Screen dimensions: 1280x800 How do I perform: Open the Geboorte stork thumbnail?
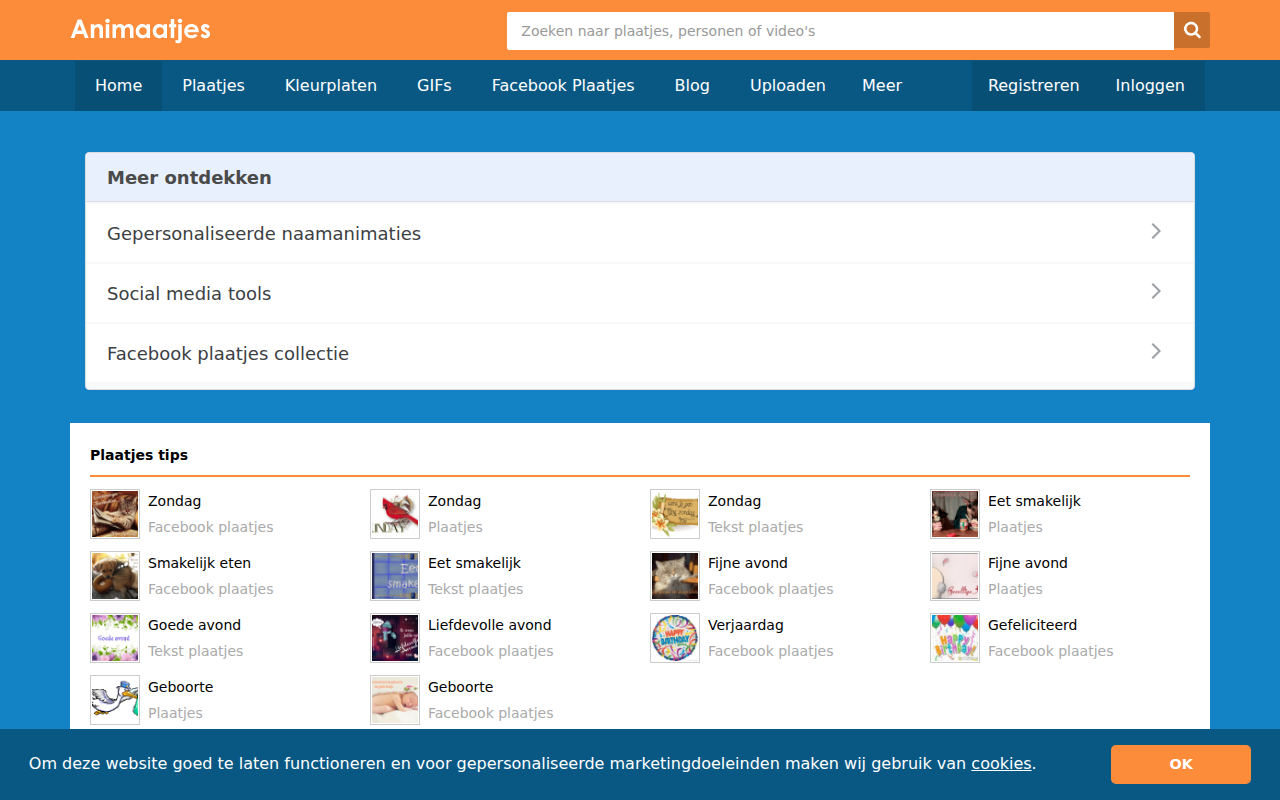click(115, 700)
